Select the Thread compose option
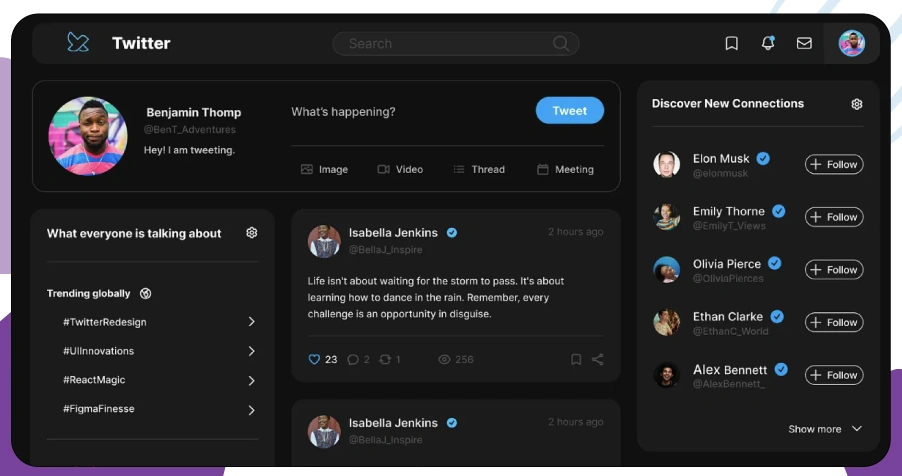This screenshot has width=902, height=476. click(479, 170)
